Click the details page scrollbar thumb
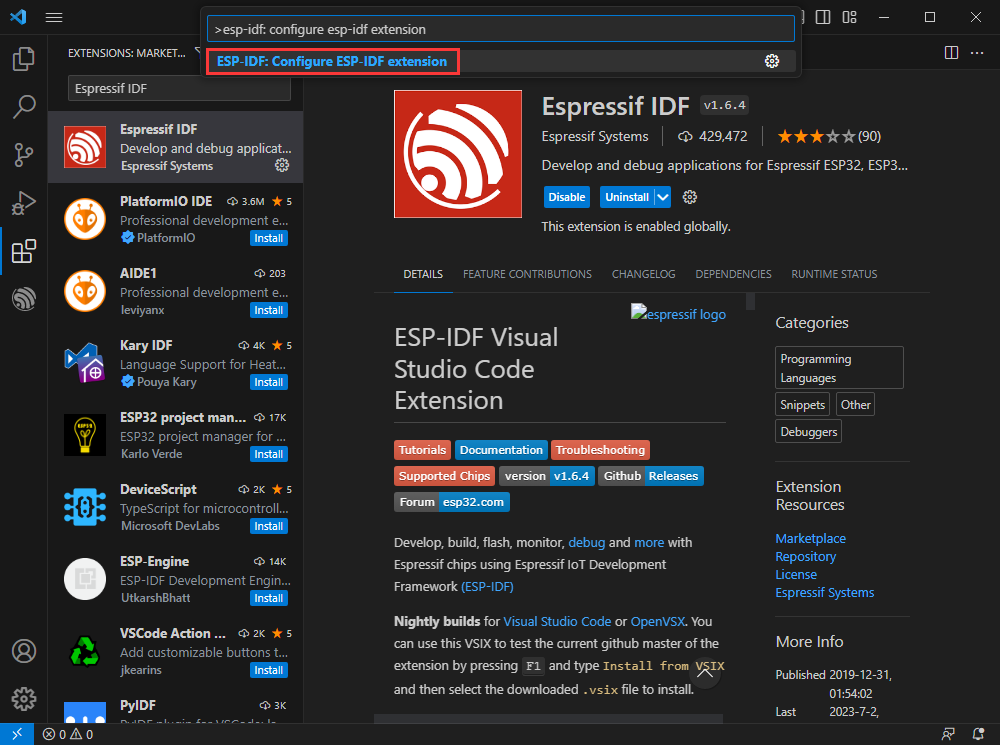The height and width of the screenshot is (745, 1000). [751, 301]
